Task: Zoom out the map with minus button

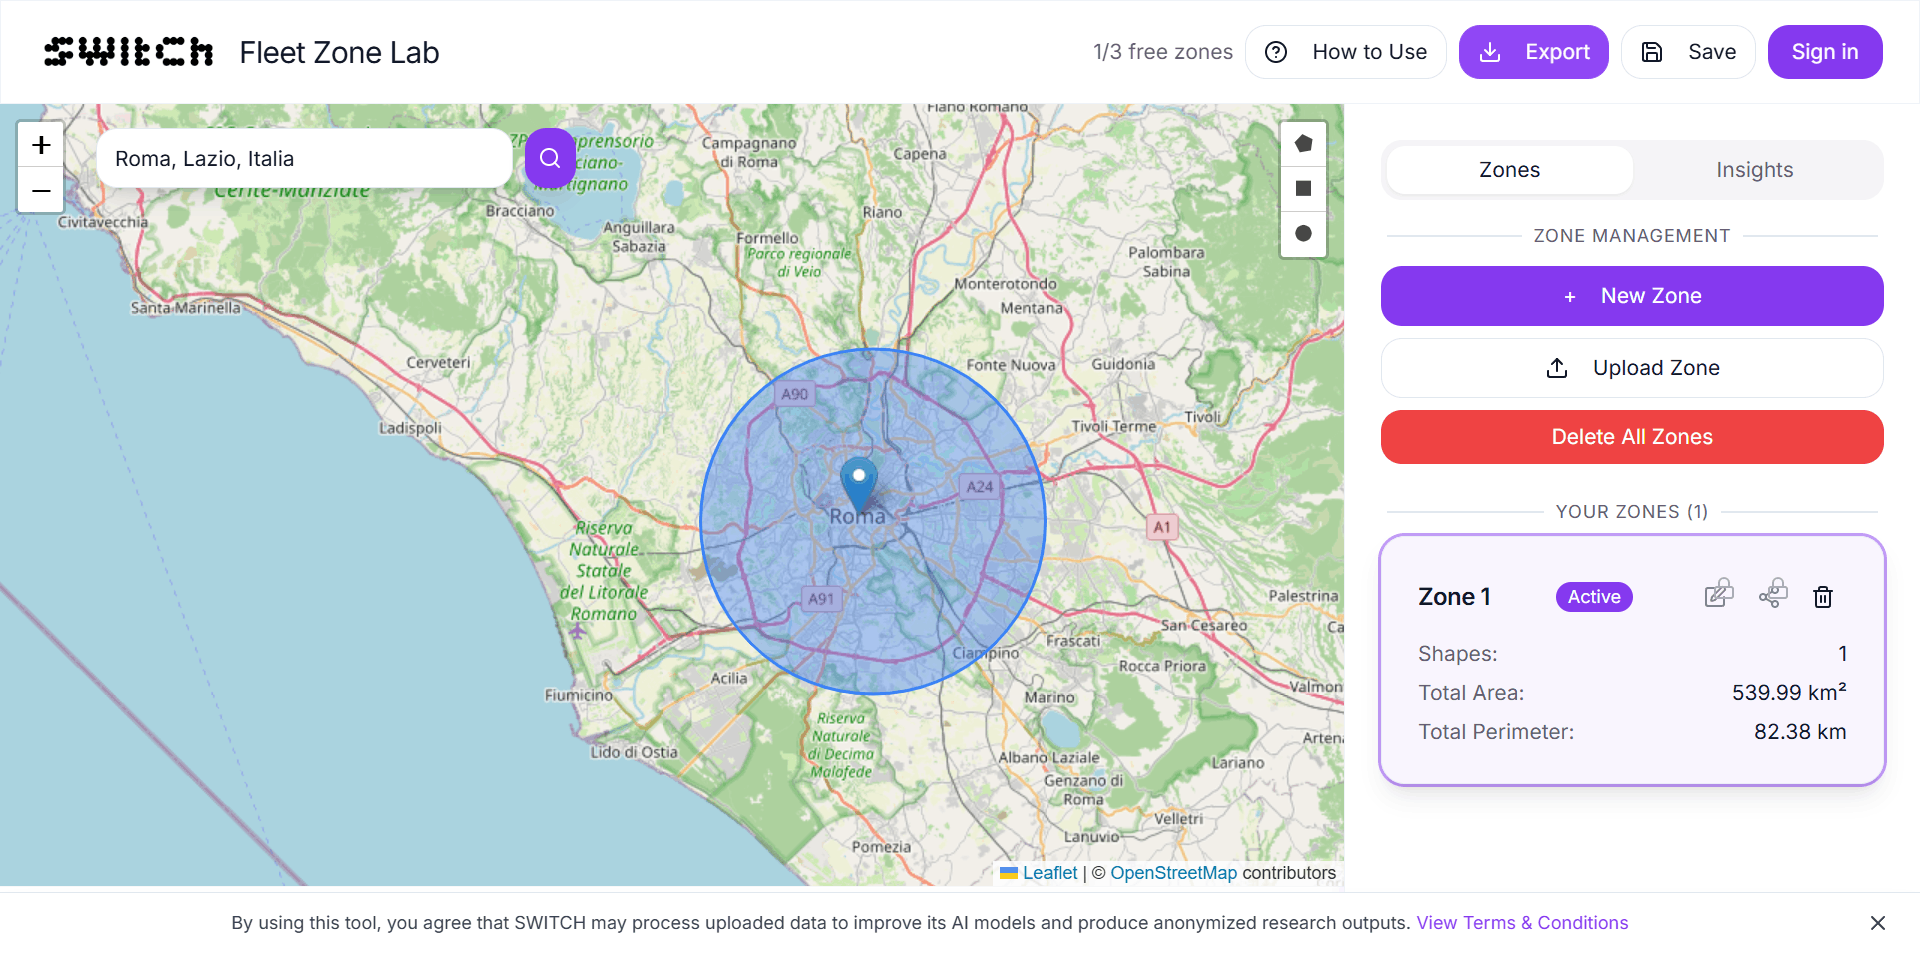Action: click(41, 190)
